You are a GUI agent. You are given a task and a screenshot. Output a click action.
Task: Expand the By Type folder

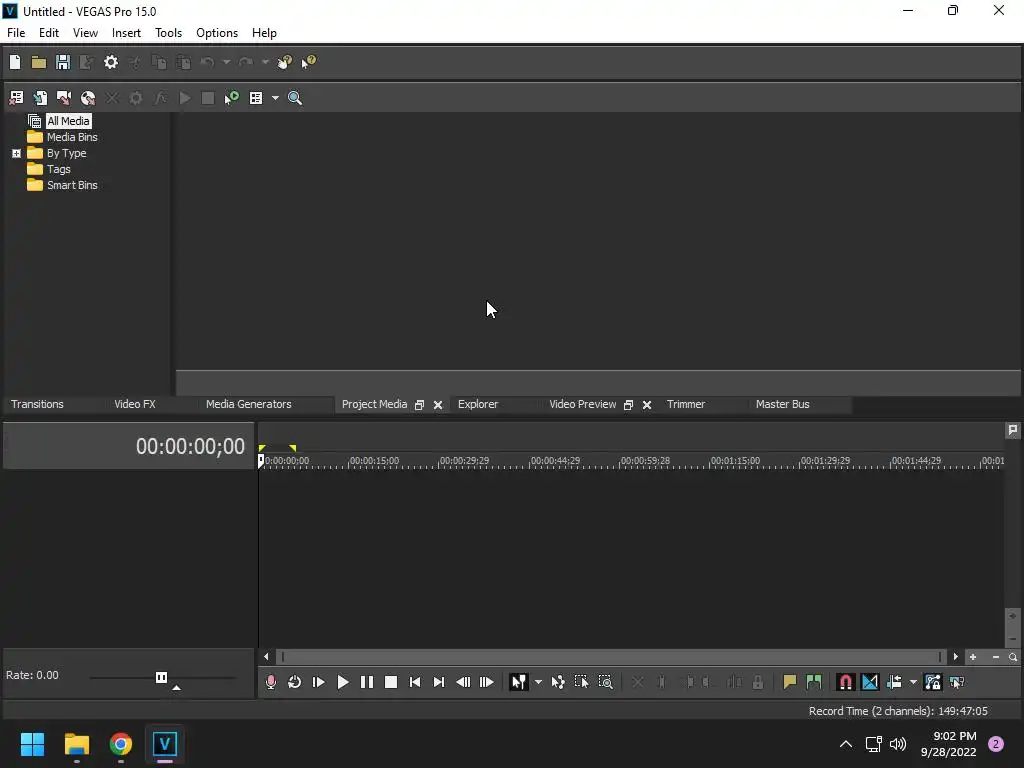[16, 153]
